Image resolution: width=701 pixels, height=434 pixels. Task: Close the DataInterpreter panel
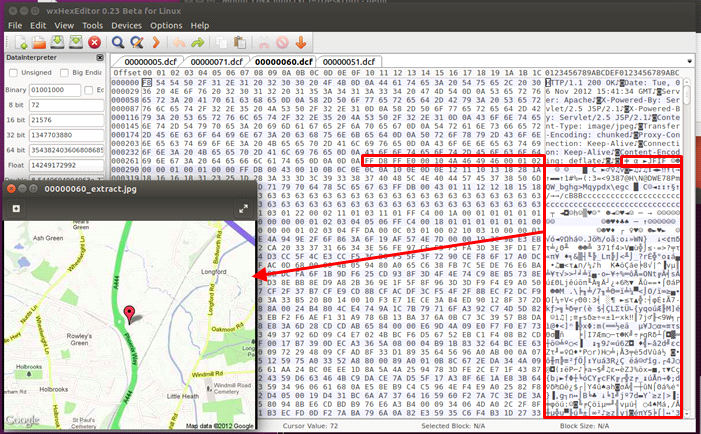pyautogui.click(x=102, y=59)
